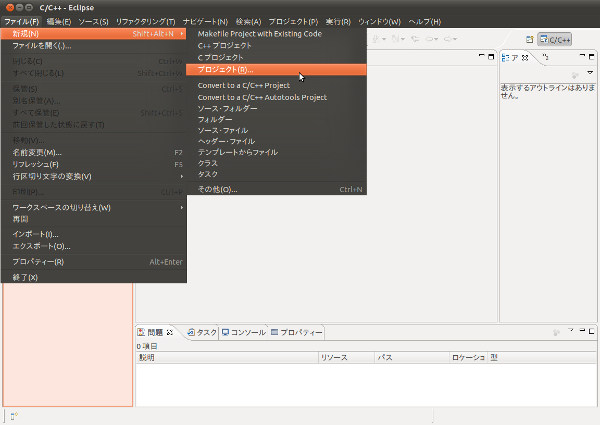Open the ナビゲート(N) menu
600x425 pixels.
tap(205, 22)
